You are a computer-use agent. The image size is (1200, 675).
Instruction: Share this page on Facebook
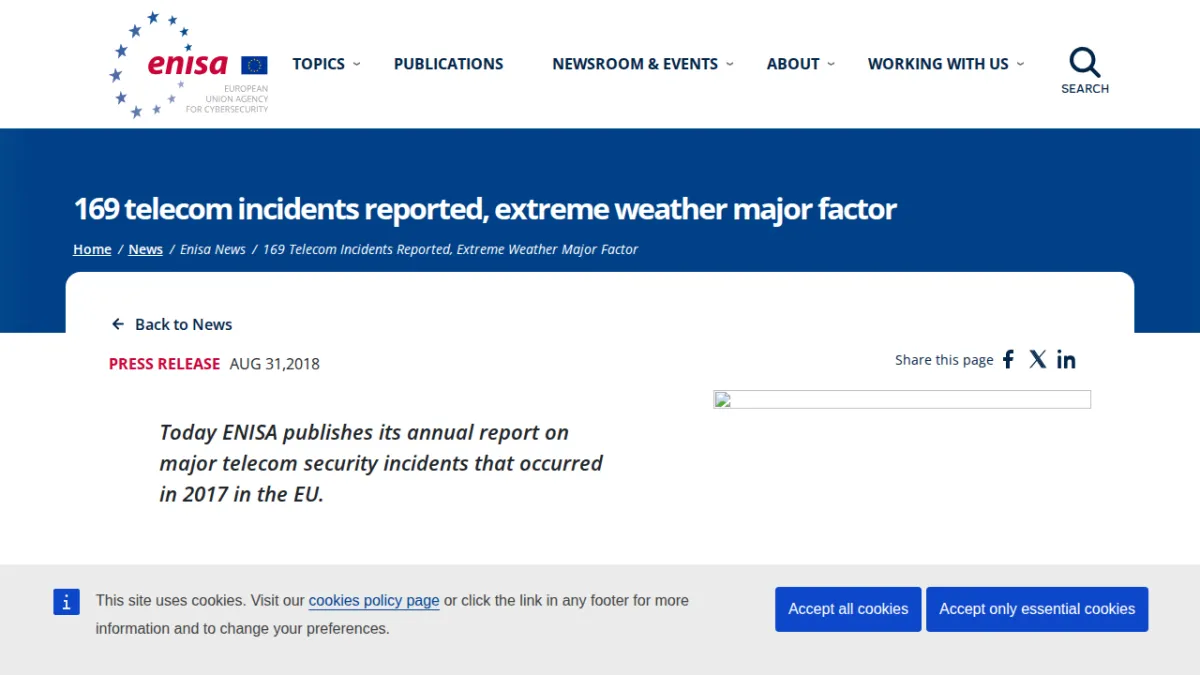pyautogui.click(x=1009, y=360)
